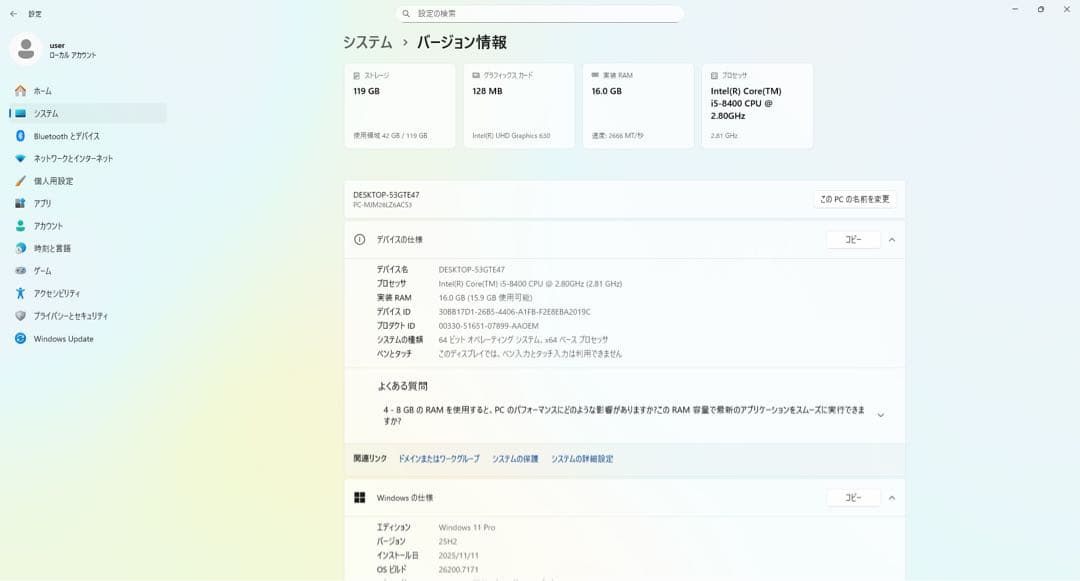The image size is (1080, 581).
Task: Copy the デバイスの仕様 details
Action: coord(852,239)
